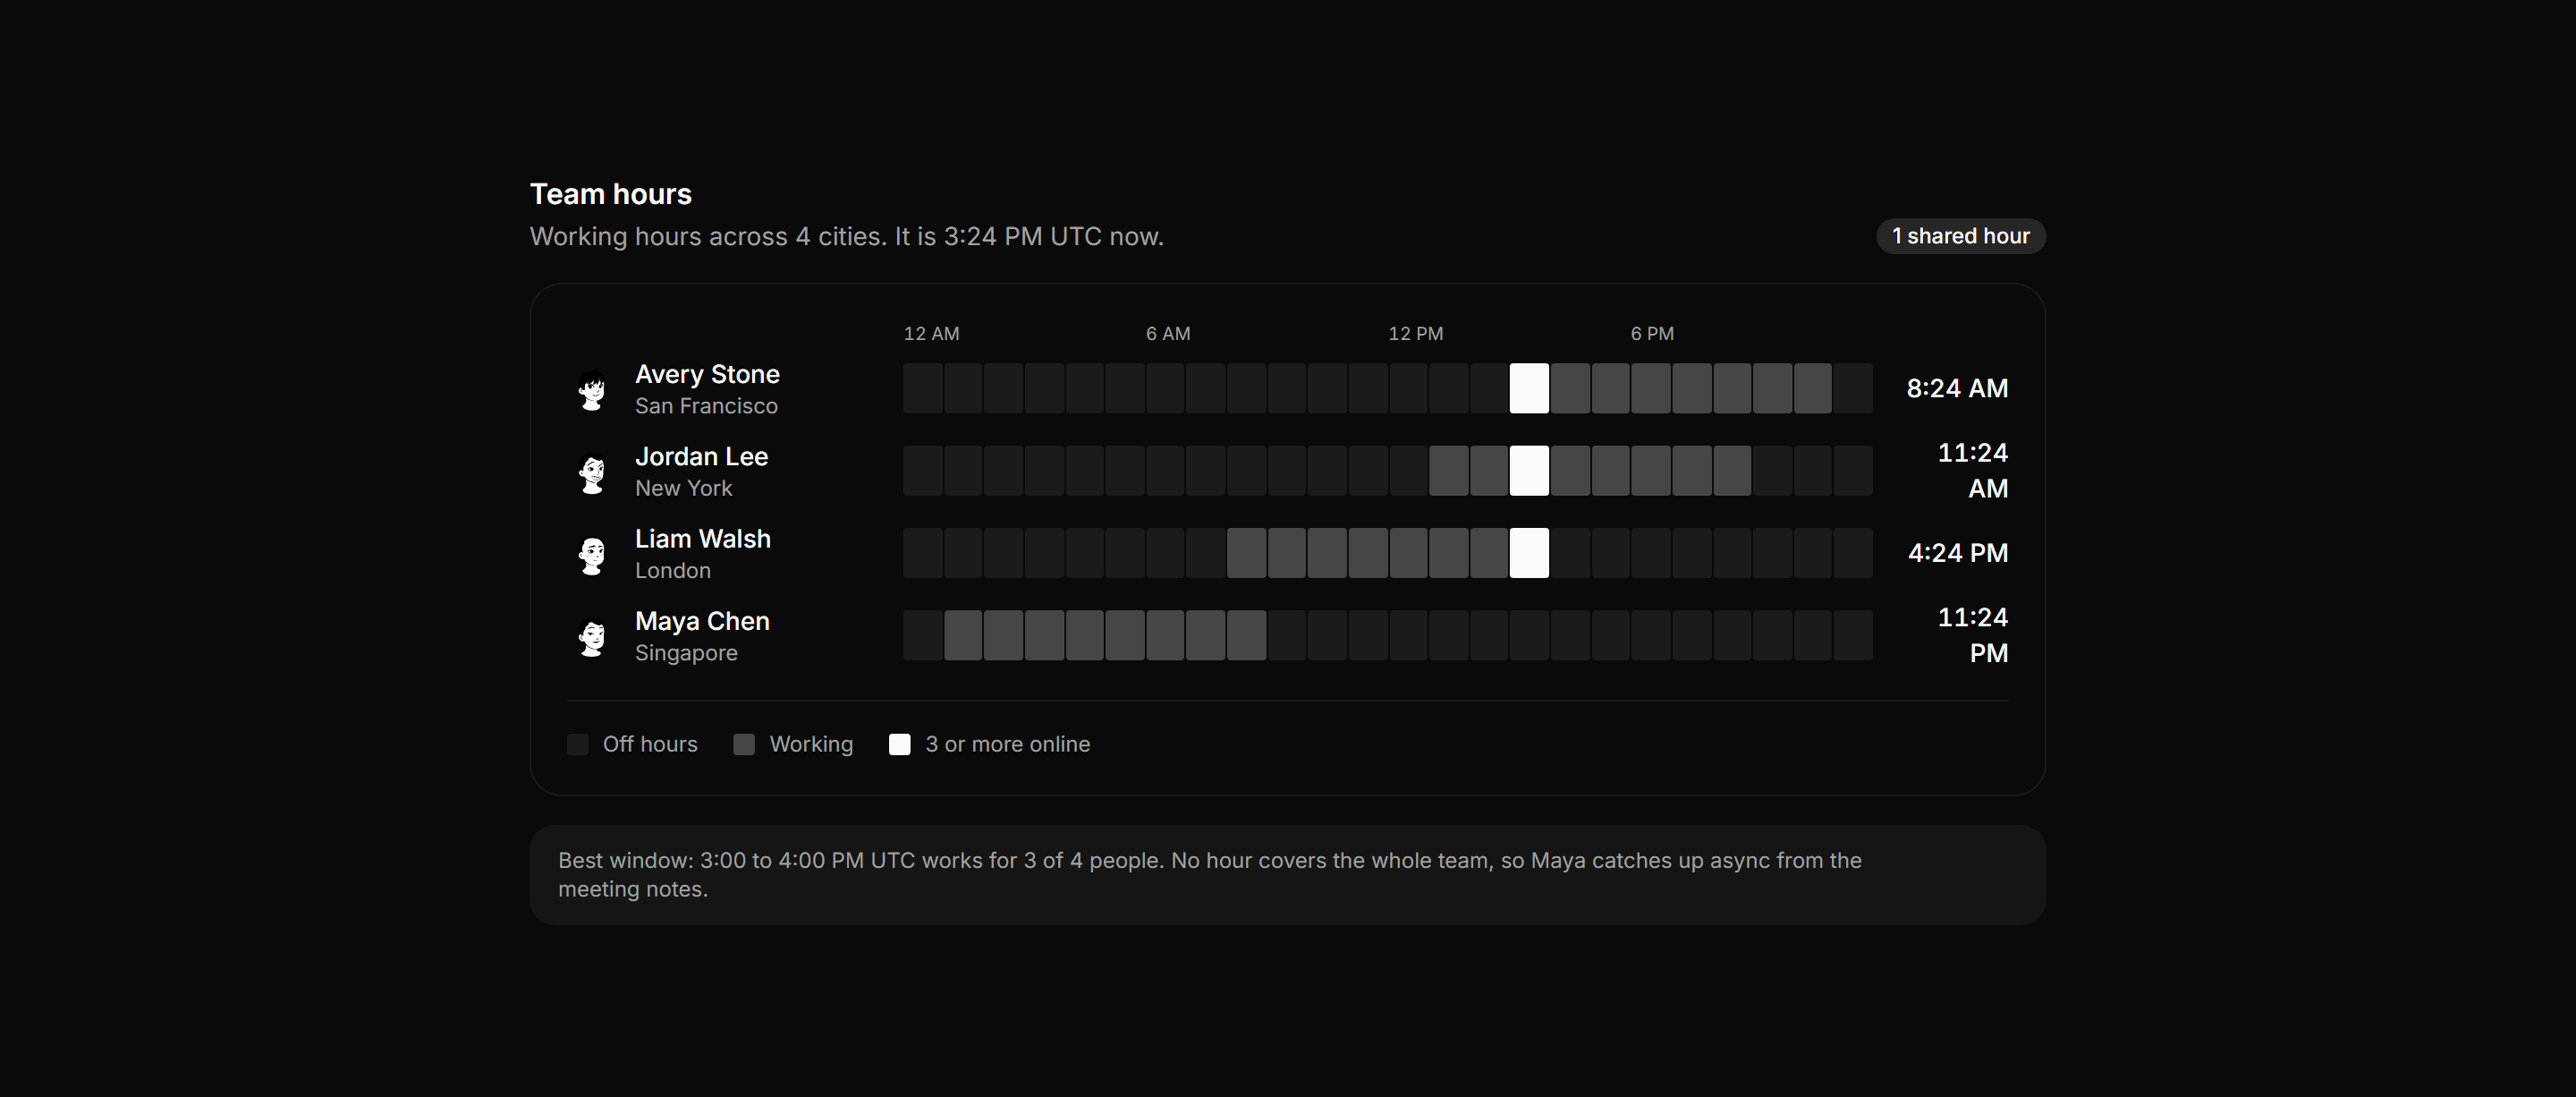
Task: Click Maya Chen's avatar icon
Action: (592, 636)
